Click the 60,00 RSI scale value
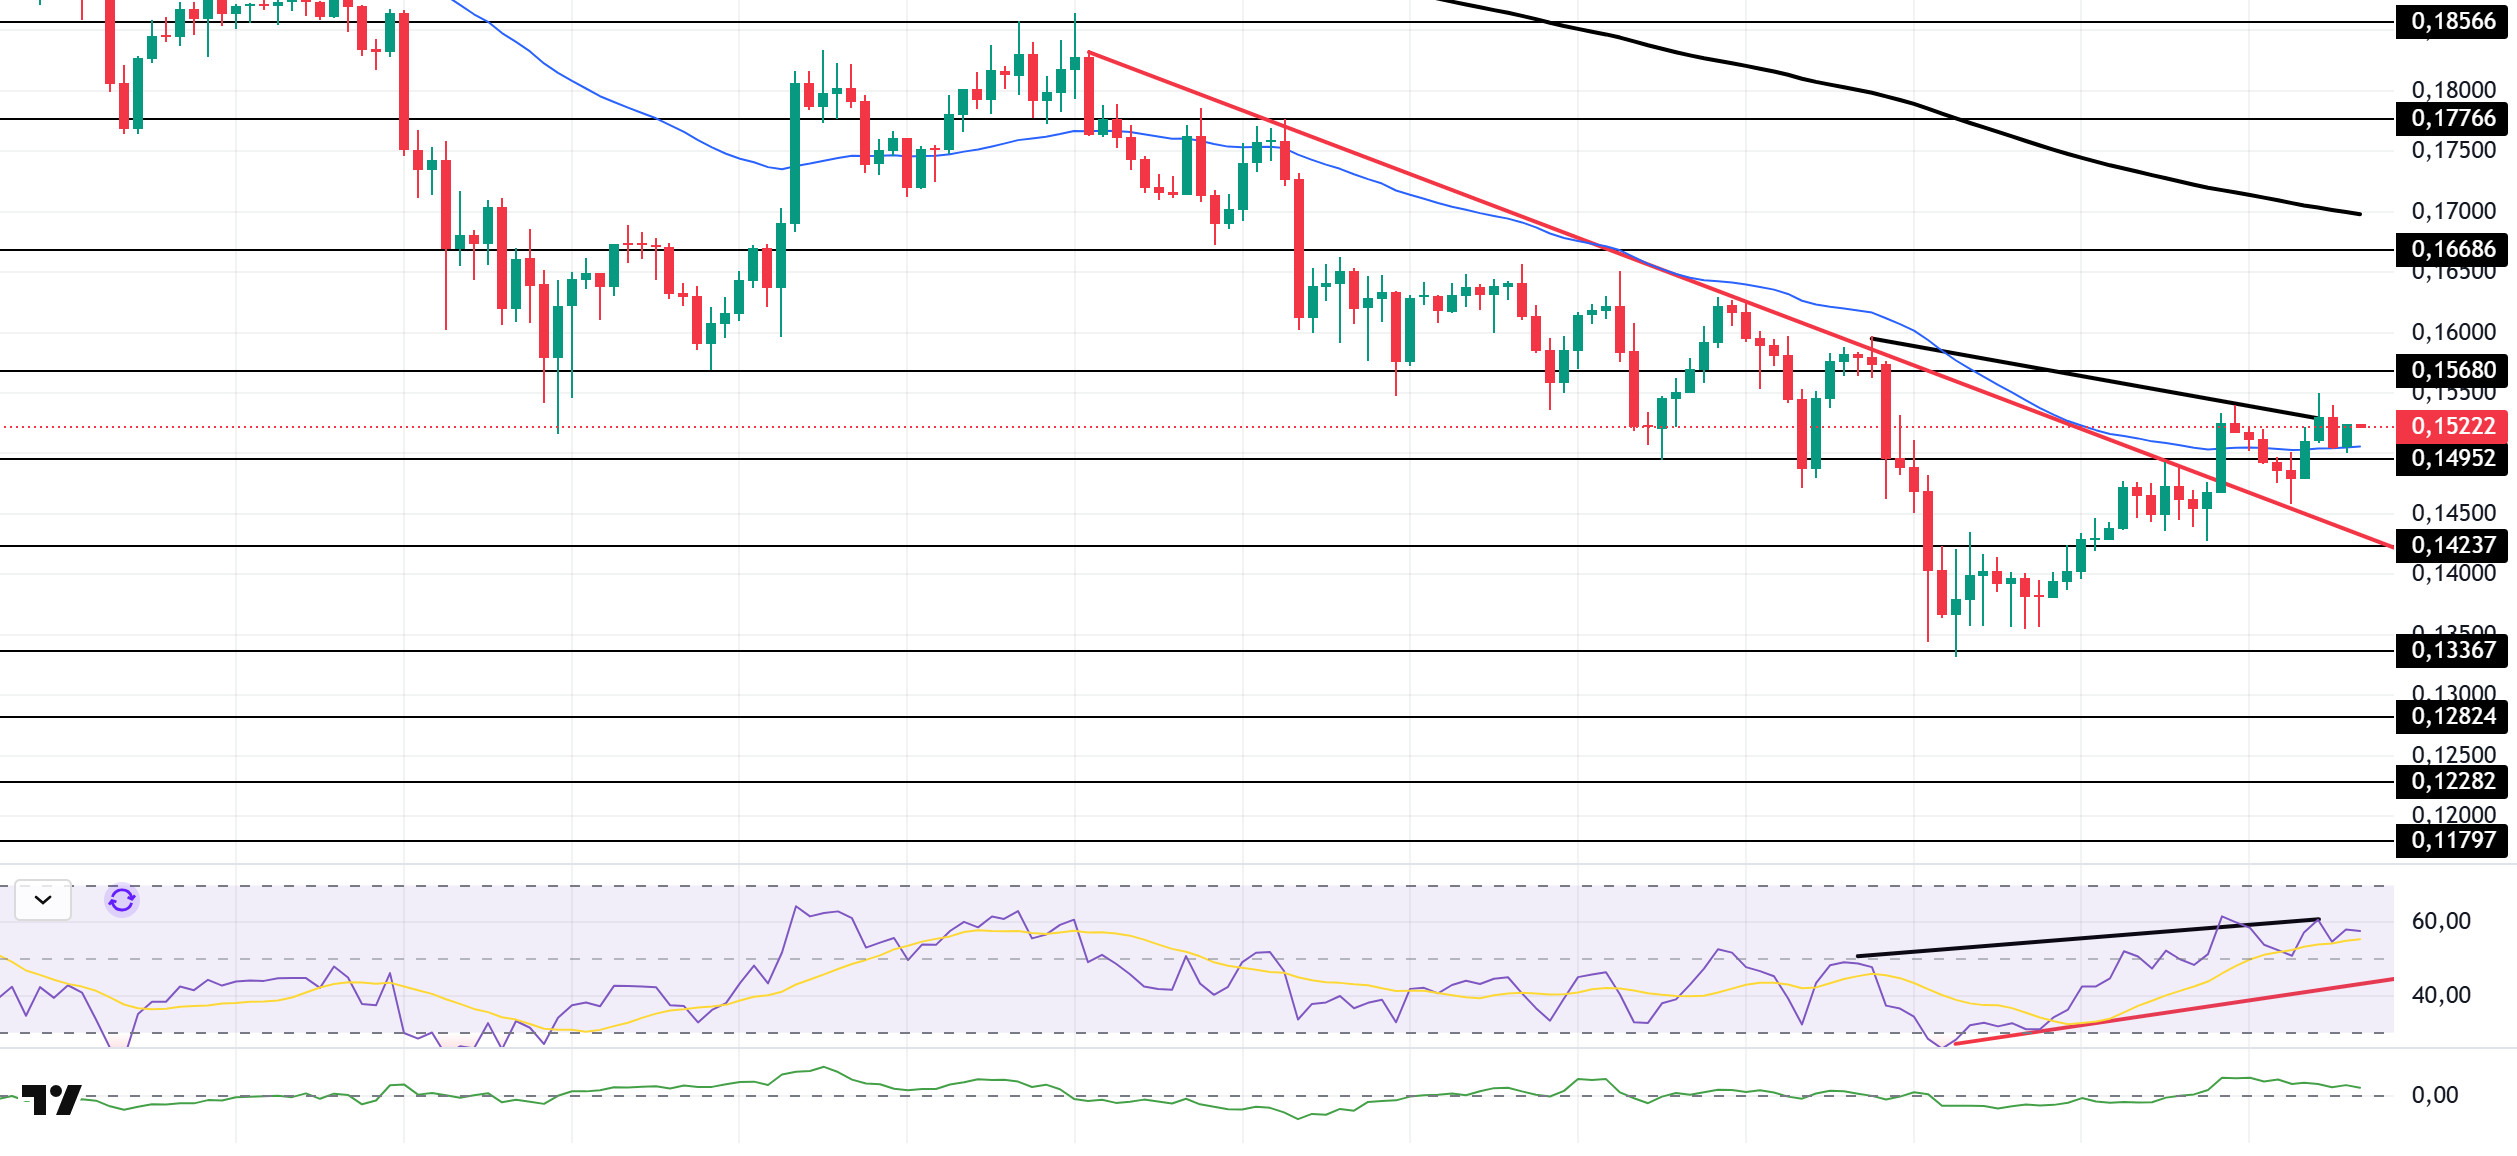Image resolution: width=2517 pixels, height=1156 pixels. [x=2440, y=921]
